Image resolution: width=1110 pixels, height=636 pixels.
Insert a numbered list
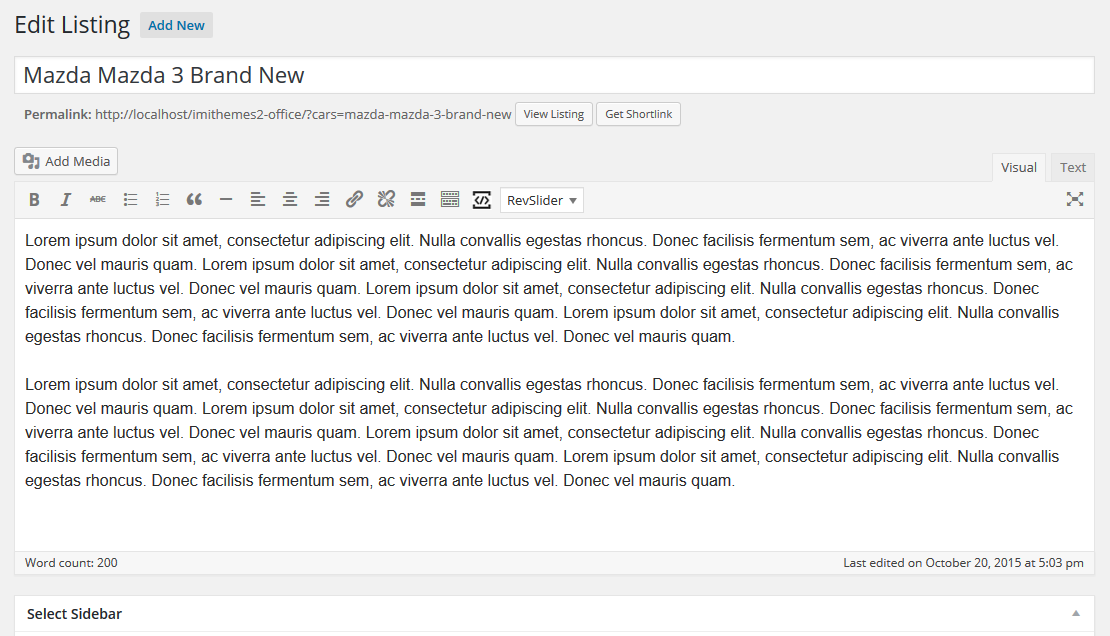pyautogui.click(x=162, y=200)
